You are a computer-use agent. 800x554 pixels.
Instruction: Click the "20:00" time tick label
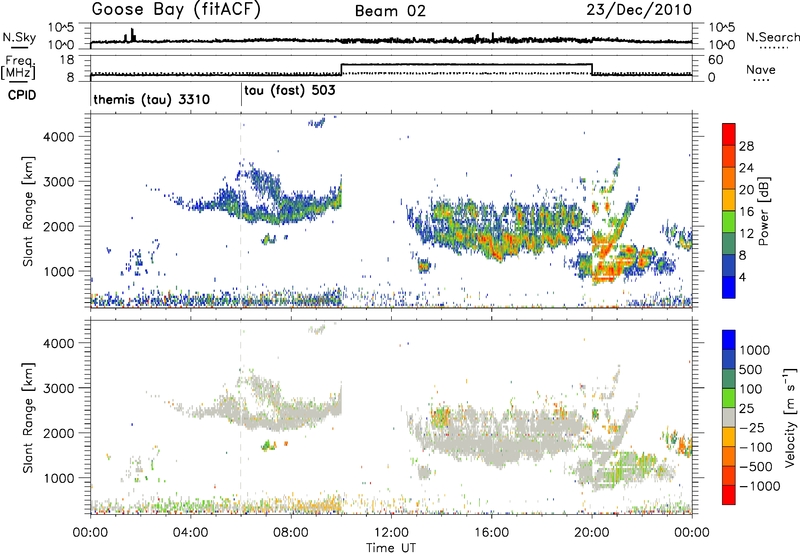(592, 533)
